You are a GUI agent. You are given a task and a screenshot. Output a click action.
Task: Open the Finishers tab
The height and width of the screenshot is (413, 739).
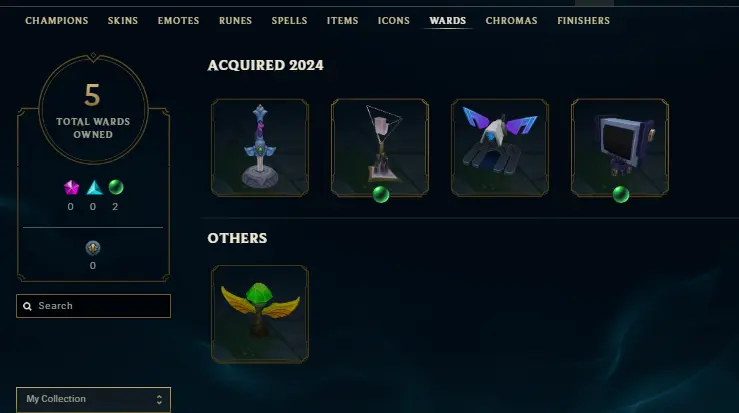pos(583,21)
